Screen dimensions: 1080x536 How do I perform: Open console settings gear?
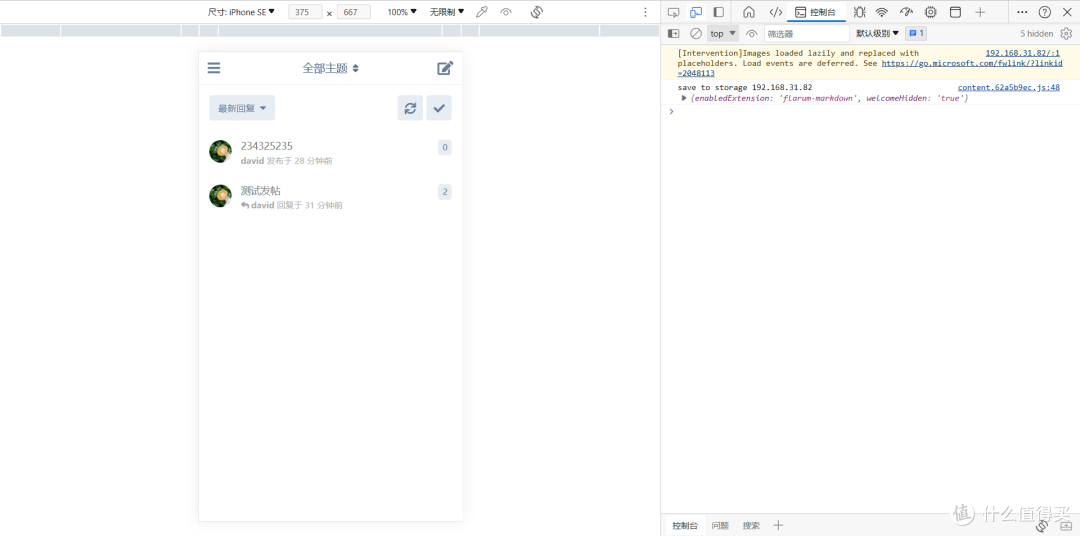tap(1066, 33)
